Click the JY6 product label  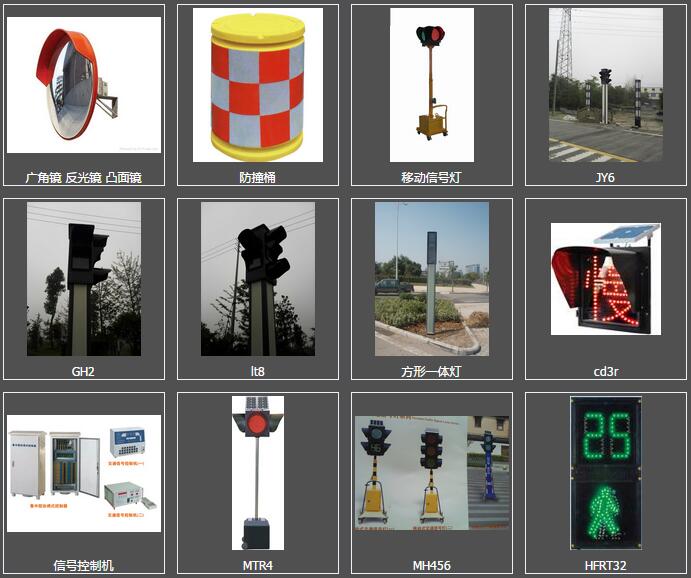[606, 178]
